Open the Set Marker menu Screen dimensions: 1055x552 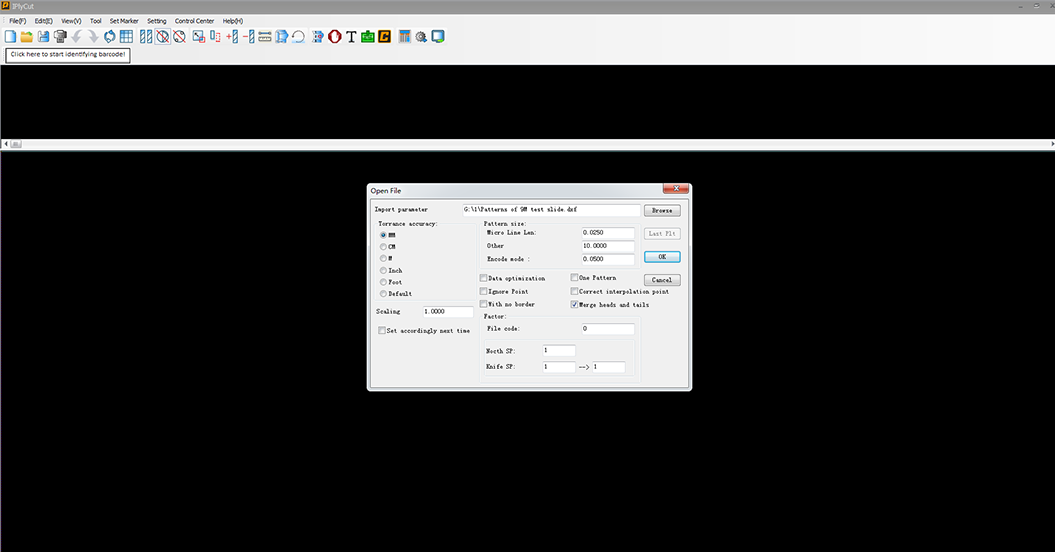pos(124,20)
